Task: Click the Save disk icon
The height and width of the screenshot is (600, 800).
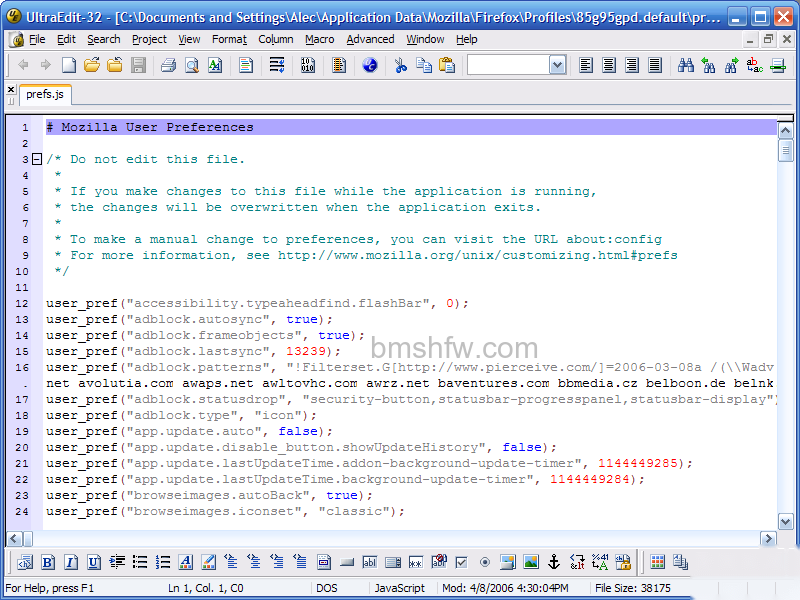Action: coord(138,65)
